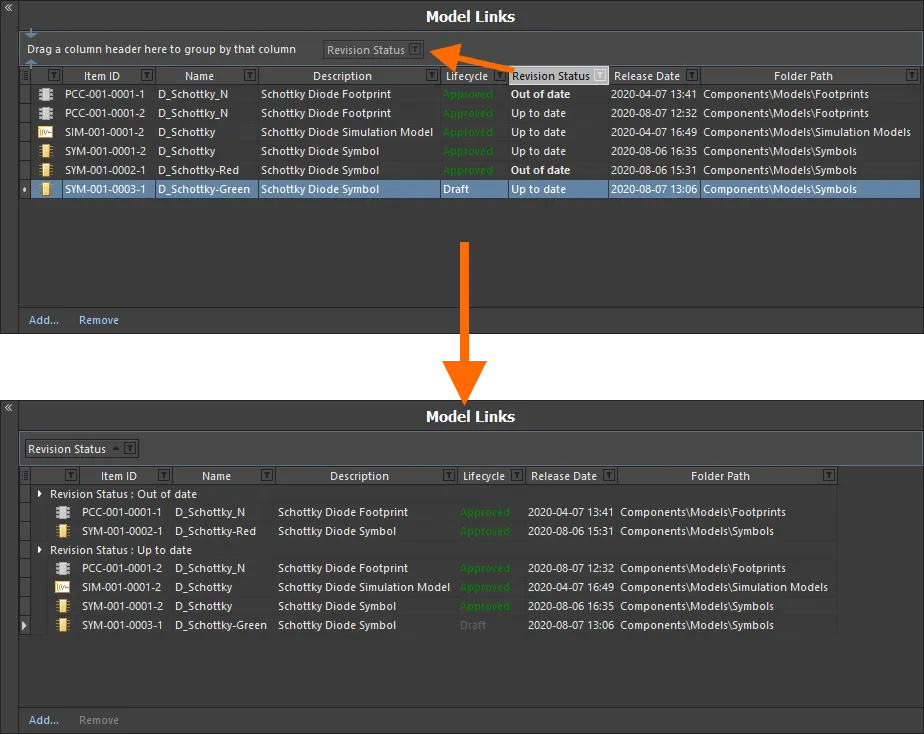
Task: Click the Remove link below the grid
Action: 98,320
